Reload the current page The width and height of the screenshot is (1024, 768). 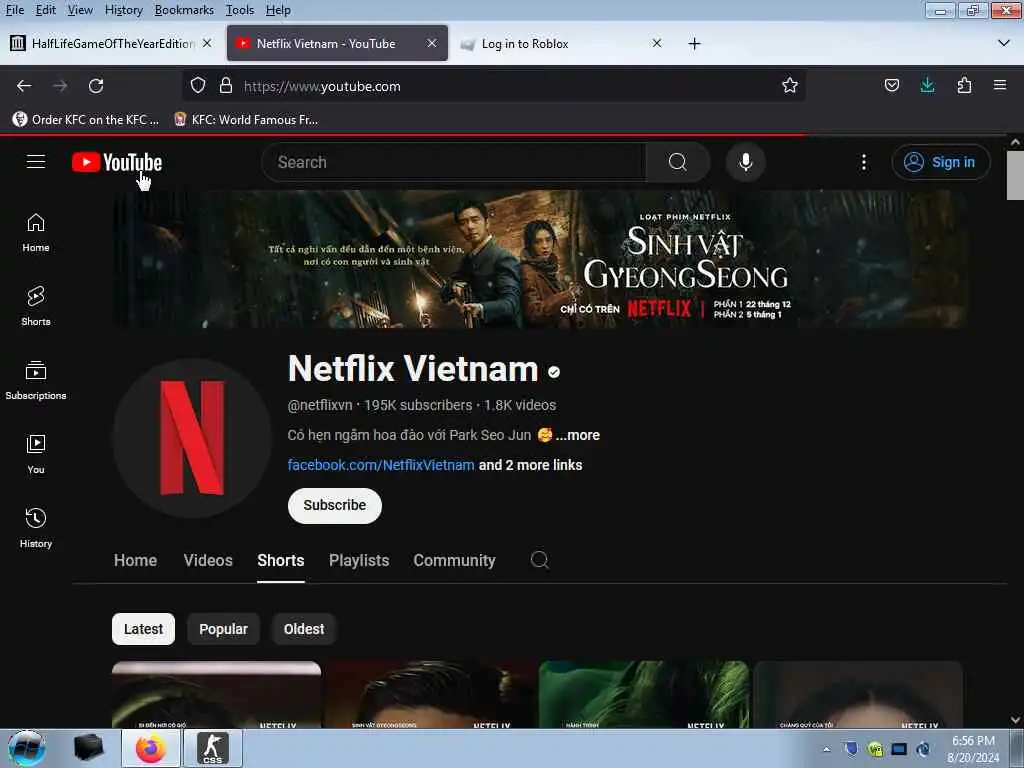[96, 86]
